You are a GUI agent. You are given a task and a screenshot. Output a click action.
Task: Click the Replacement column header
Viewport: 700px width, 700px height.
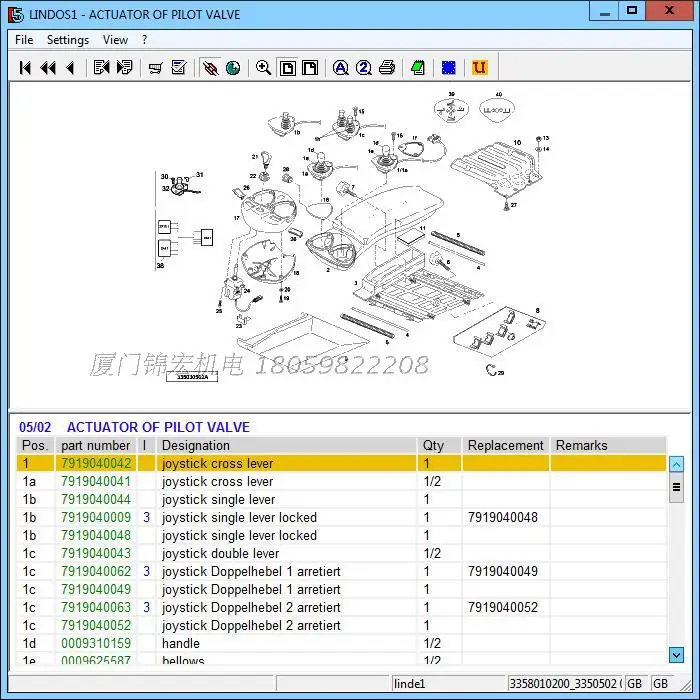(506, 446)
